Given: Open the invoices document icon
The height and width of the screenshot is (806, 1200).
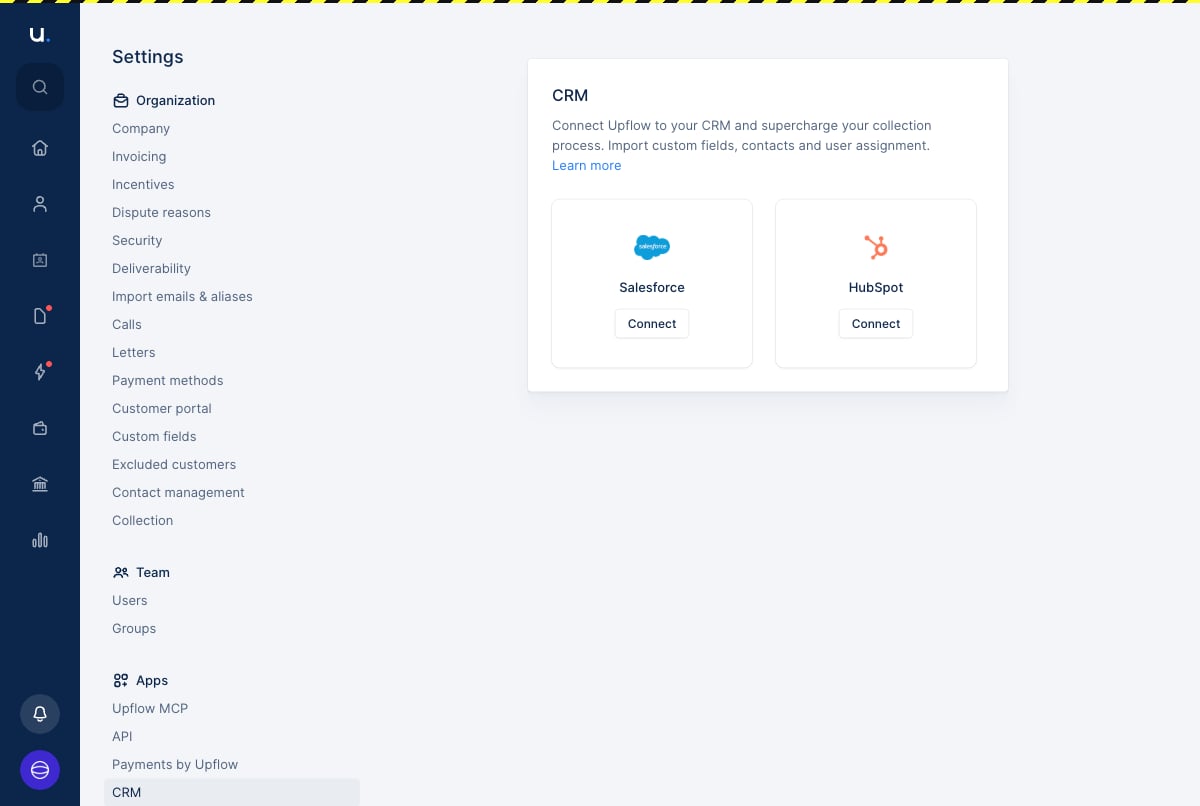Looking at the screenshot, I should tap(40, 316).
